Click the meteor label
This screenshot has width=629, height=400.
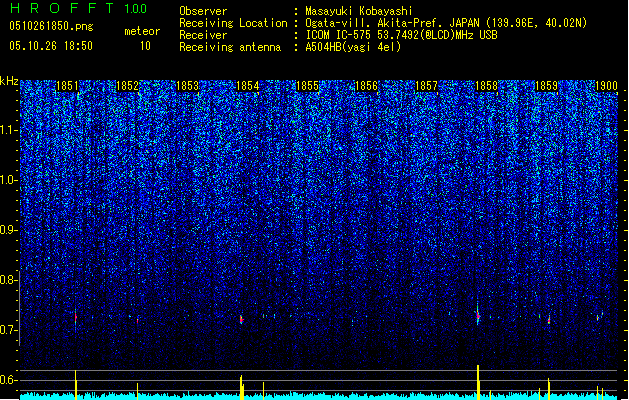142,31
